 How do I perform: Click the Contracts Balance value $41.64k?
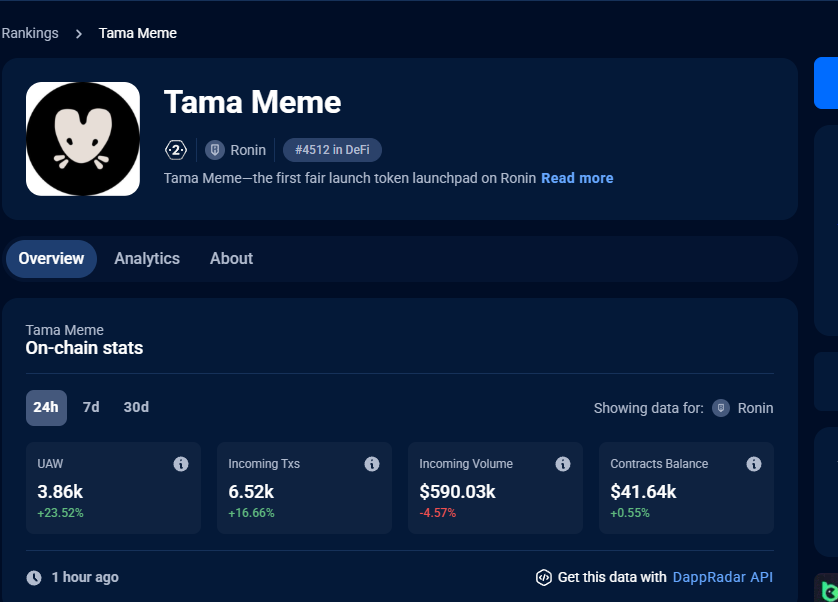click(643, 492)
